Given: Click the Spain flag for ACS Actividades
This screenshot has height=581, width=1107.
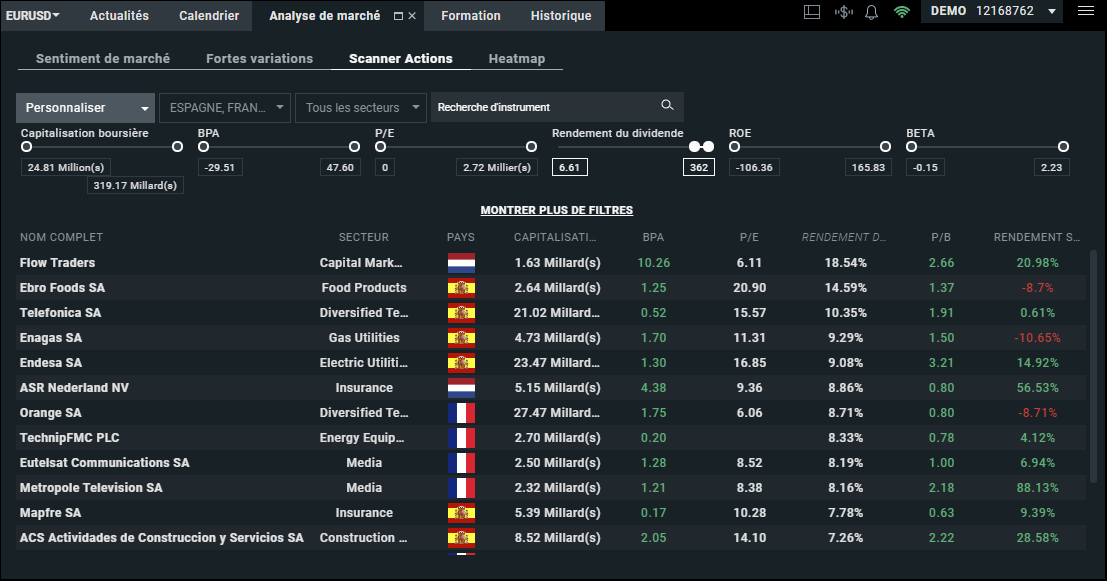Looking at the screenshot, I should pyautogui.click(x=461, y=538).
